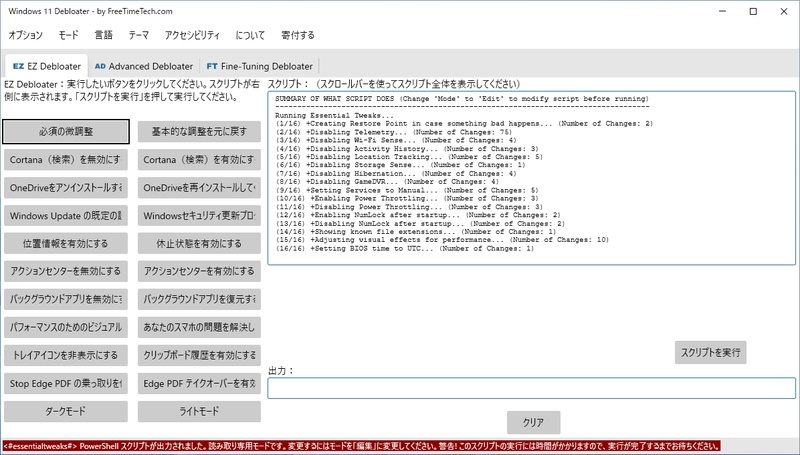Viewport: 800px width, 455px height.
Task: Open the テーマ menu
Action: 139,35
